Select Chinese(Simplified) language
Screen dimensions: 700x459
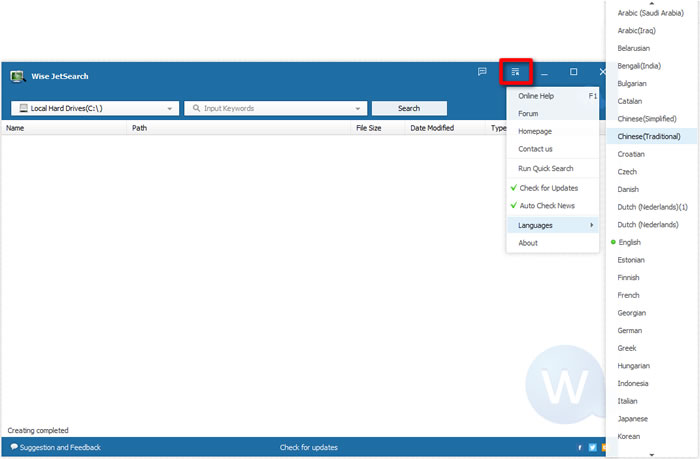[x=652, y=119]
